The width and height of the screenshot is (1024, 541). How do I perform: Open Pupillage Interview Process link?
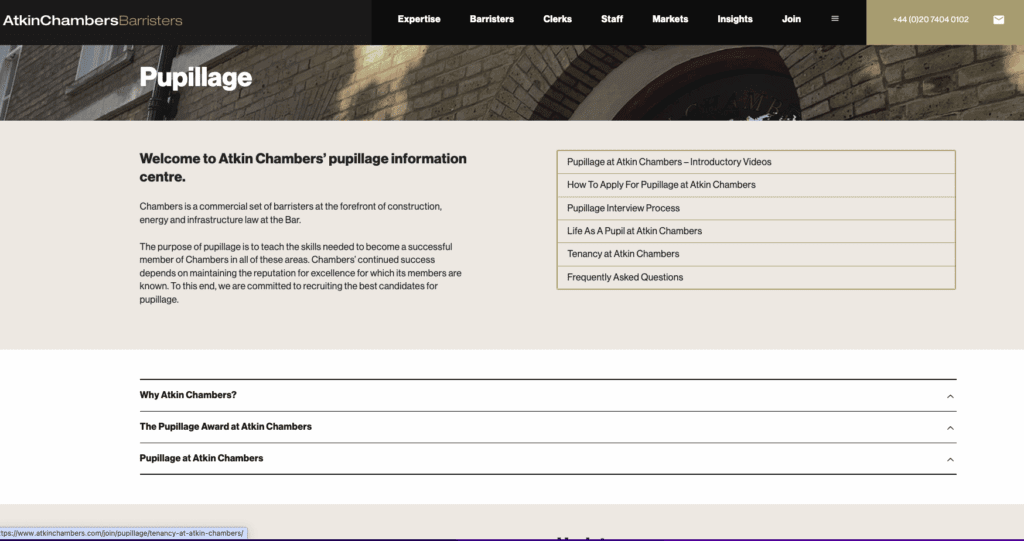(623, 208)
